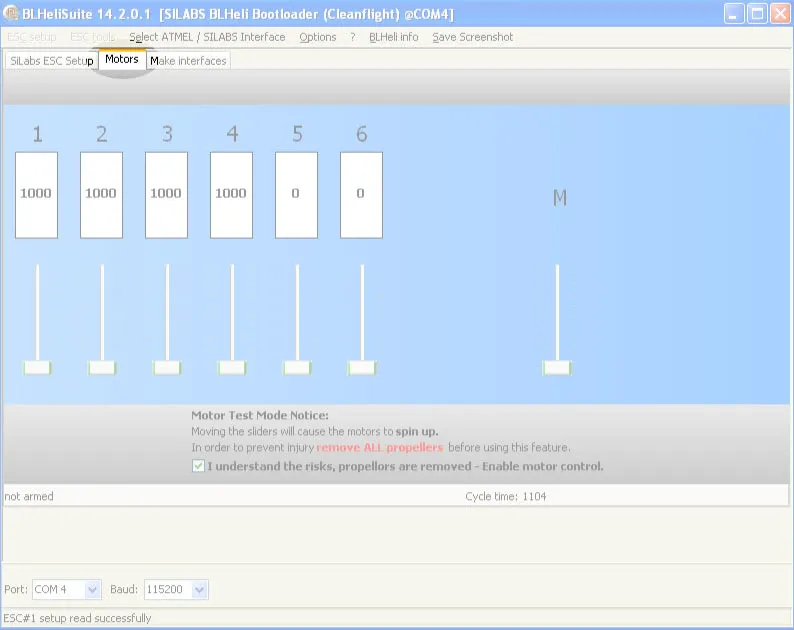Click Save Screenshot in menu bar
This screenshot has height=630, width=794.
point(472,37)
